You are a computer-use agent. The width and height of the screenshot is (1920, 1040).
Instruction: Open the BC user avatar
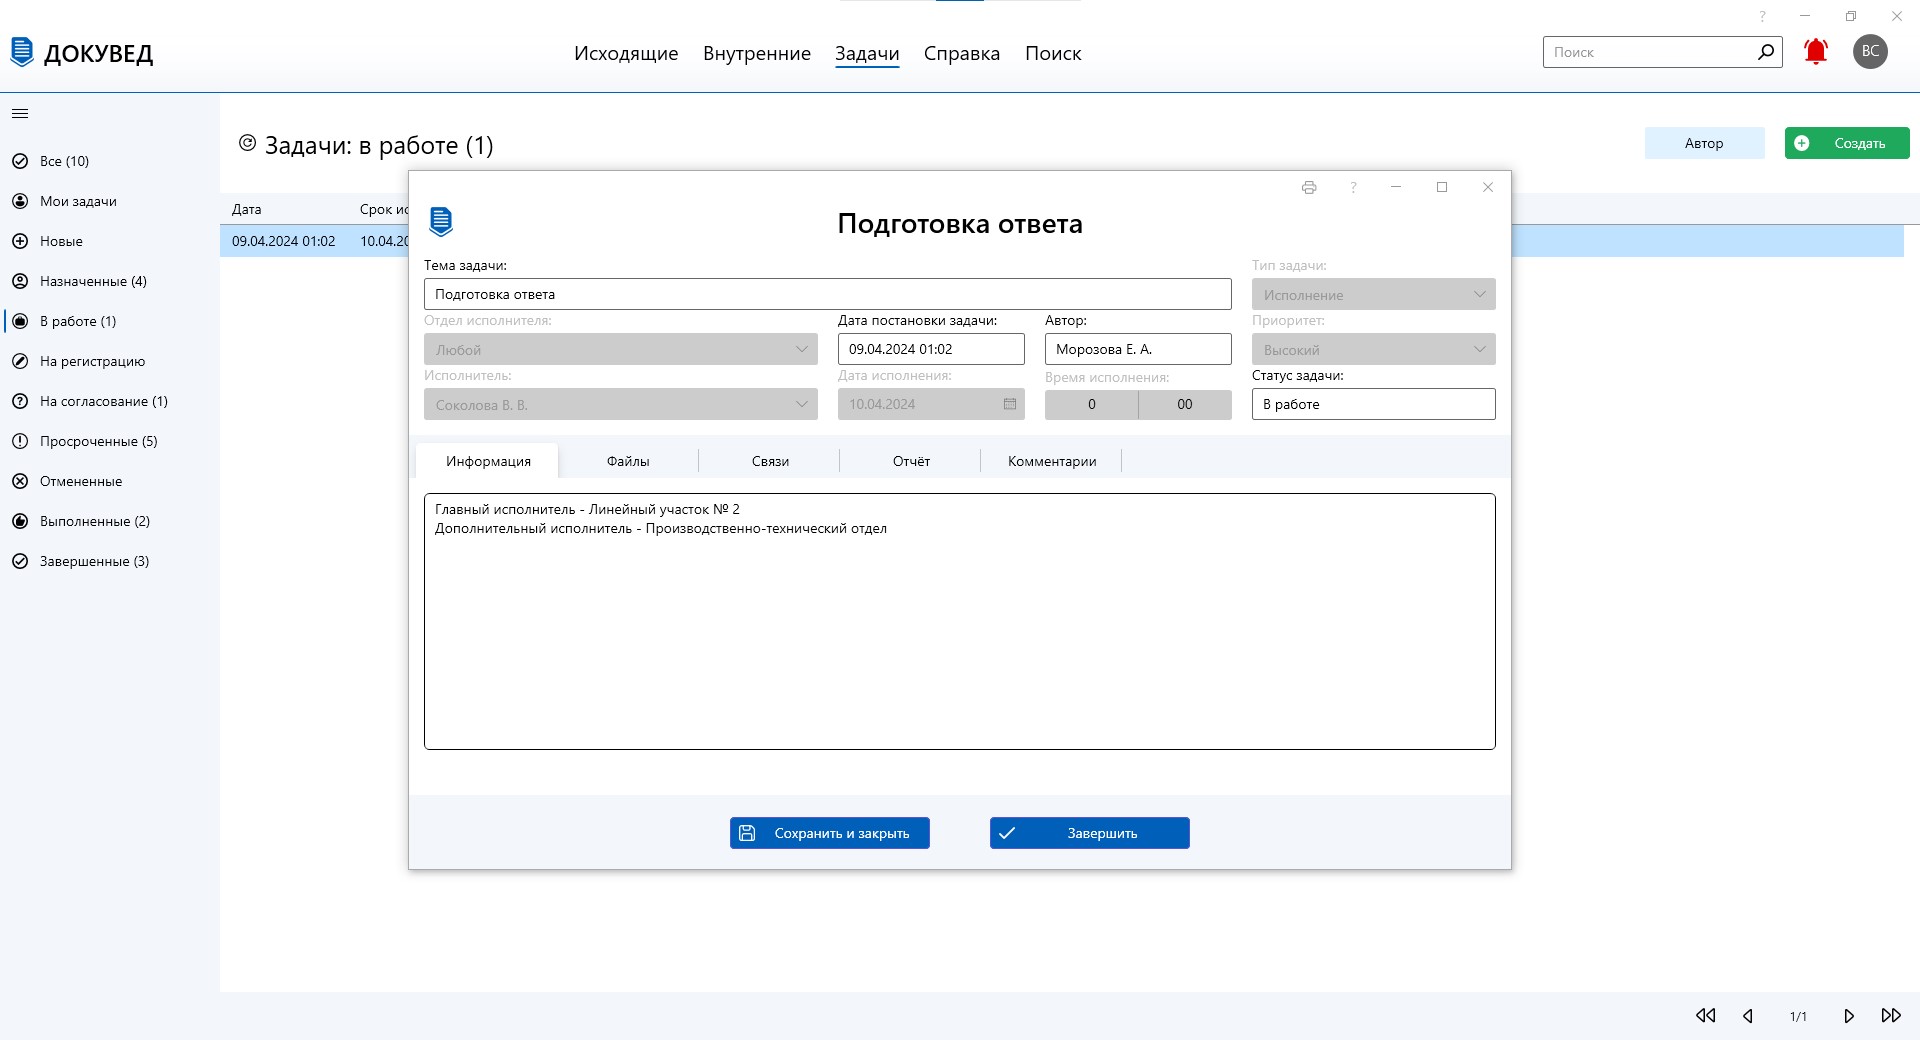pos(1870,52)
